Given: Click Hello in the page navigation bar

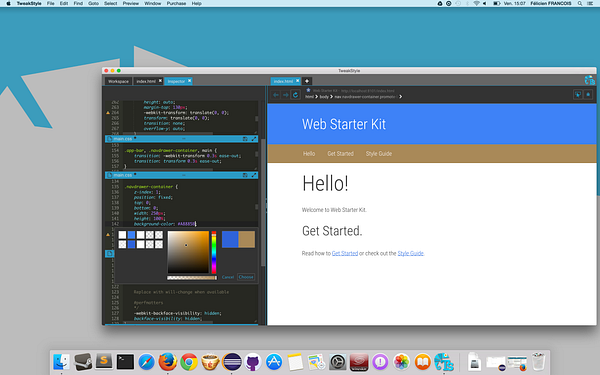Looking at the screenshot, I should (309, 153).
